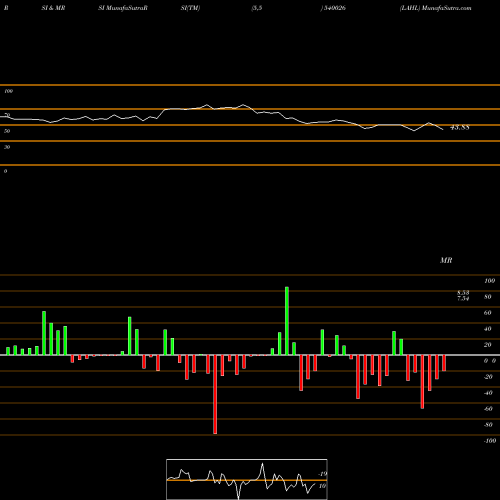Click the 'SI MunafaSutraR' header text
Screen dimensions: 500x500
pos(123,8)
